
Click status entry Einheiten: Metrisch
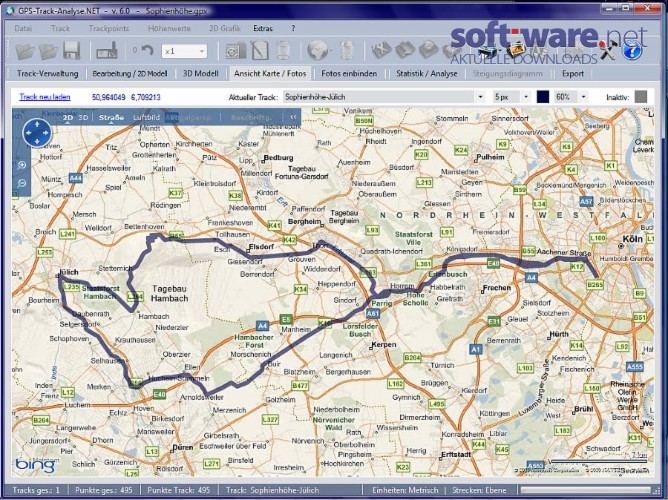405,490
